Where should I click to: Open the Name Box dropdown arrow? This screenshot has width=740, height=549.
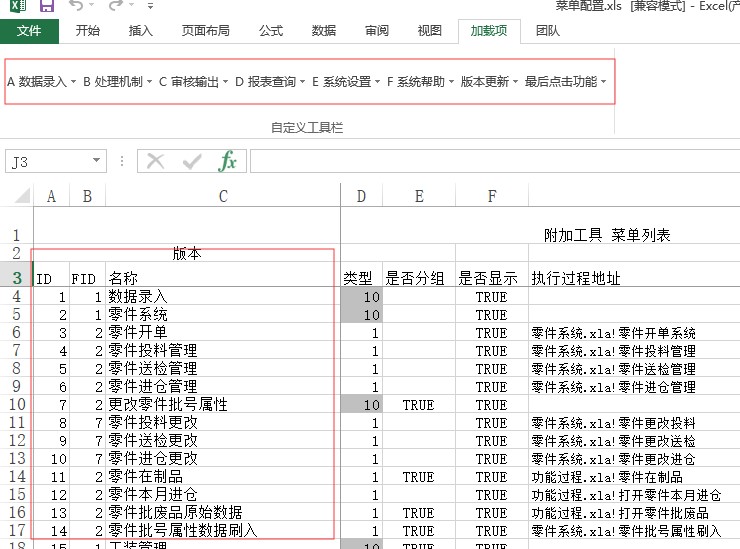(96, 161)
